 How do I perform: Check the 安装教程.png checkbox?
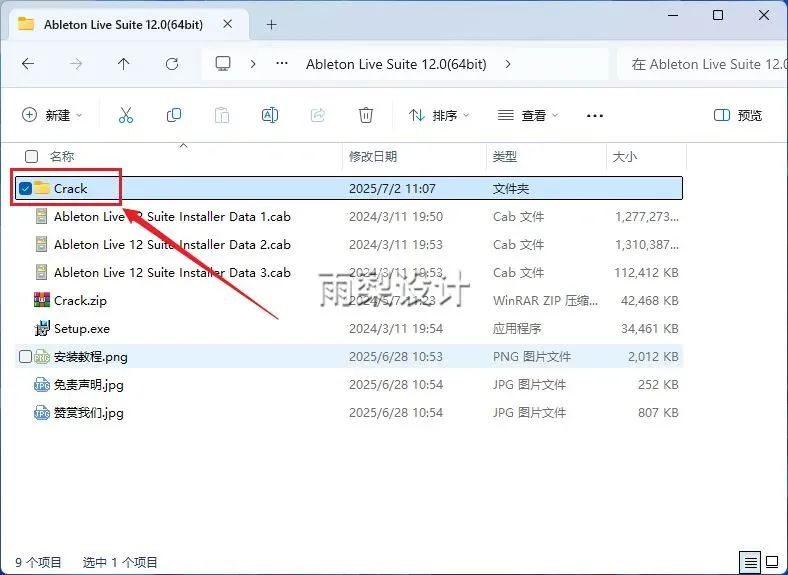point(25,356)
